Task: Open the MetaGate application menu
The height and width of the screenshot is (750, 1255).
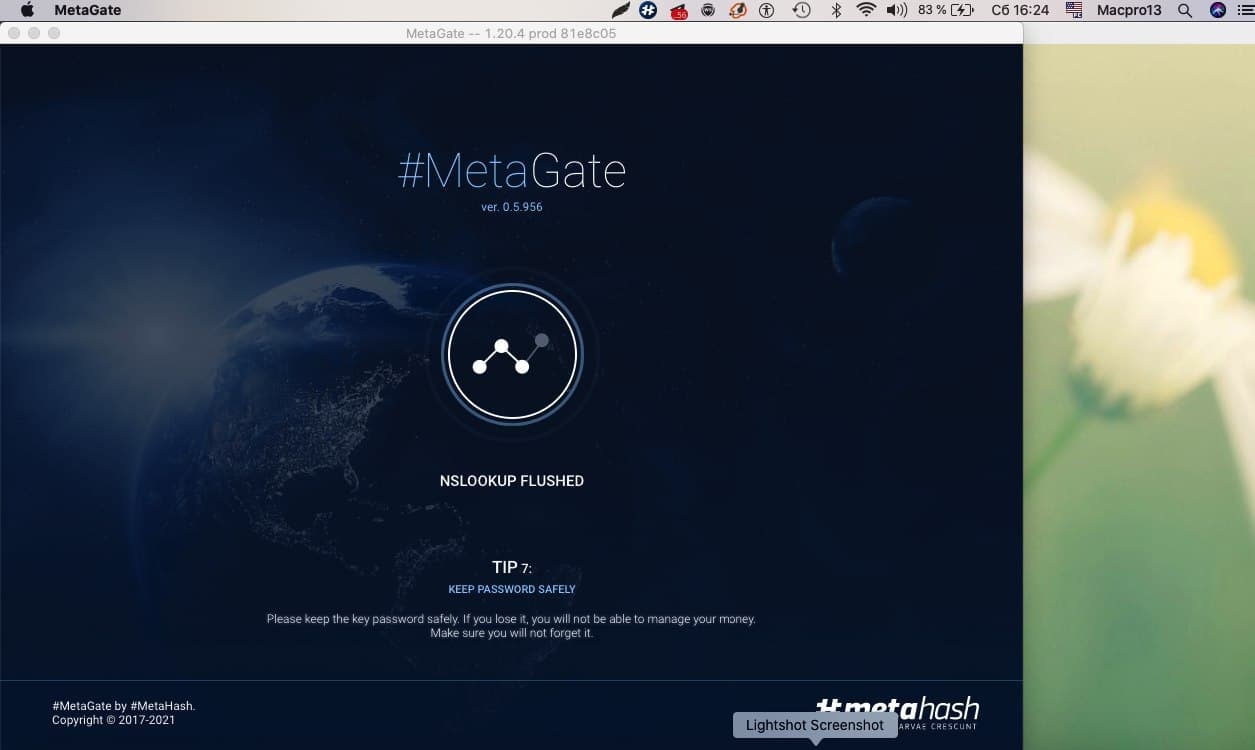Action: point(87,10)
